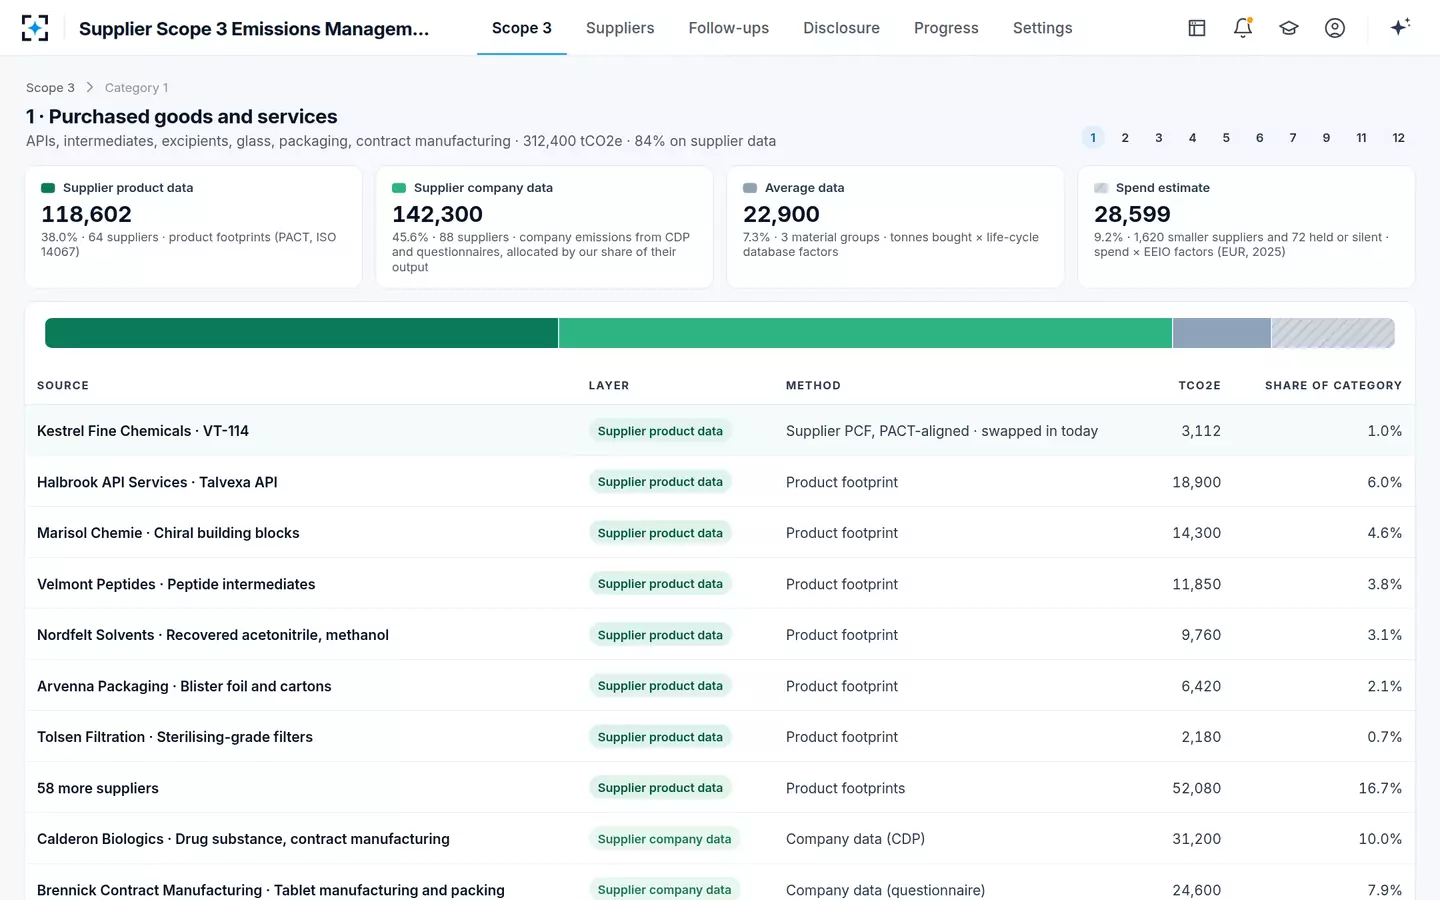Image resolution: width=1440 pixels, height=900 pixels.
Task: Expand the 58 more suppliers row
Action: 720,788
